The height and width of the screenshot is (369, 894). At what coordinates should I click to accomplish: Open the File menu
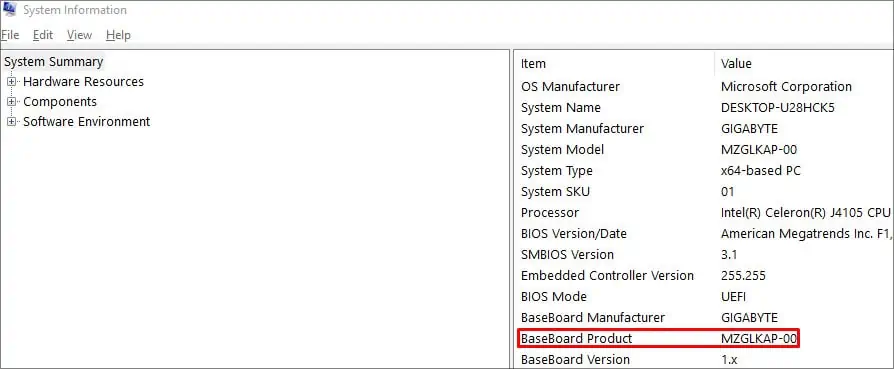[x=10, y=35]
